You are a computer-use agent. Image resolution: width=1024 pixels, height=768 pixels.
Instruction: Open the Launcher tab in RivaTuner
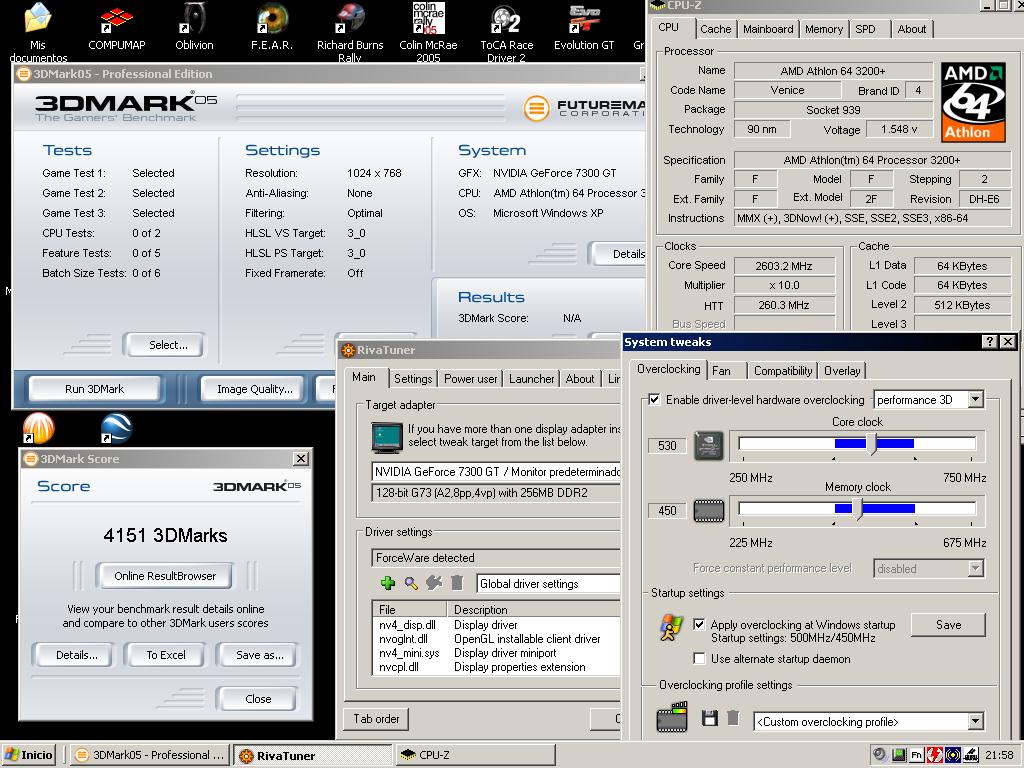pos(532,379)
